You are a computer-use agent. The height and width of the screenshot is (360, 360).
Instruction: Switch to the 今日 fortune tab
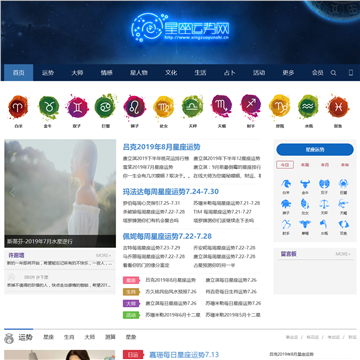285,165
